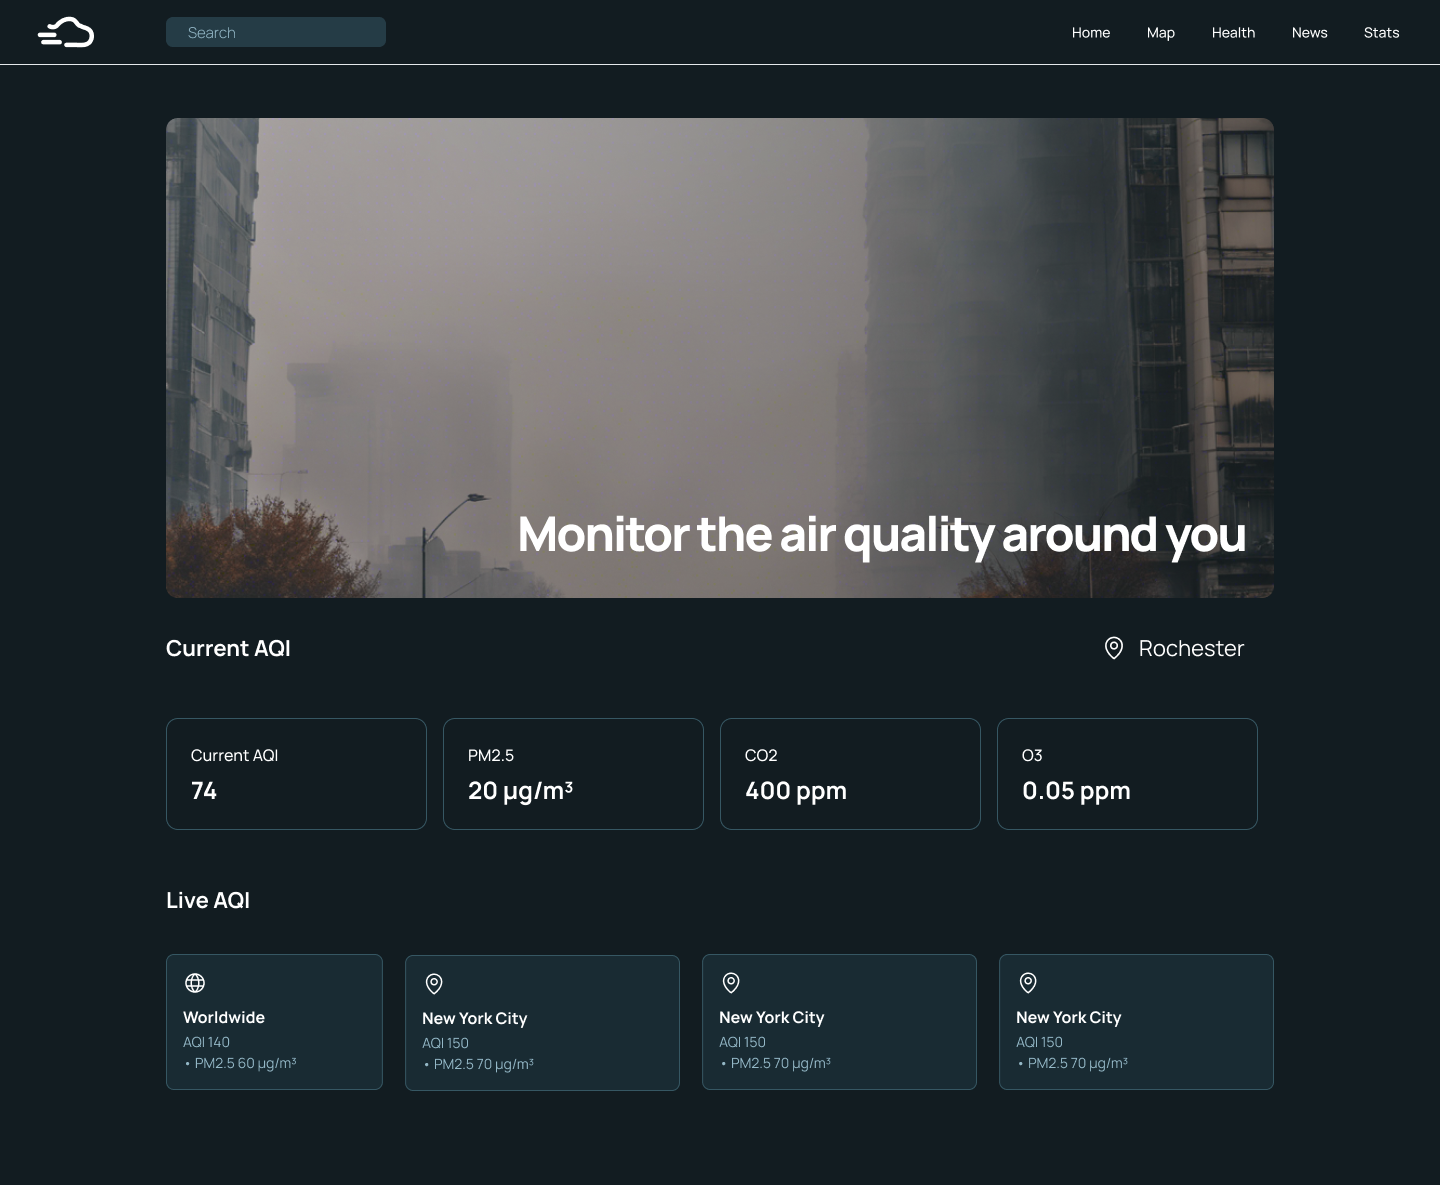The height and width of the screenshot is (1185, 1440).
Task: Click the O3 0.05 ppm card
Action: (x=1127, y=773)
